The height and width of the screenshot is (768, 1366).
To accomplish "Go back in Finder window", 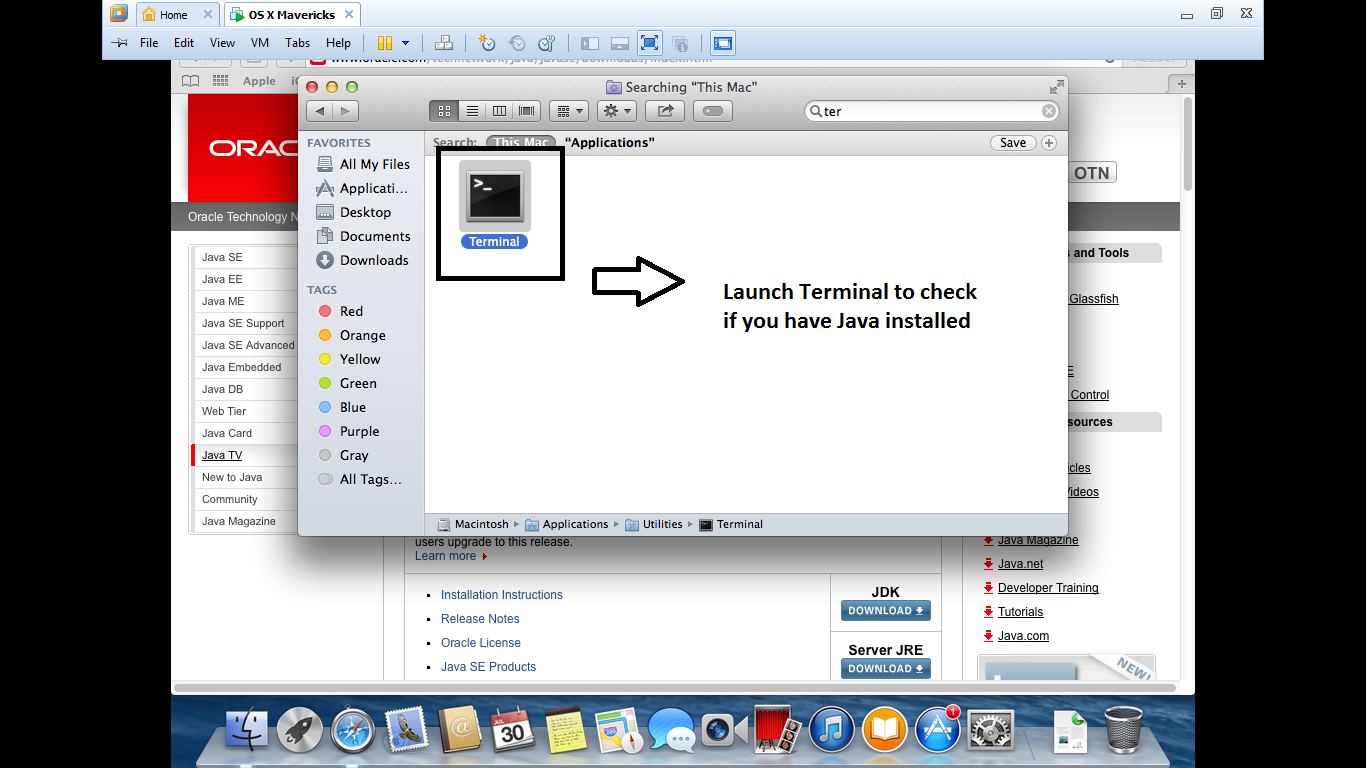I will pos(319,111).
